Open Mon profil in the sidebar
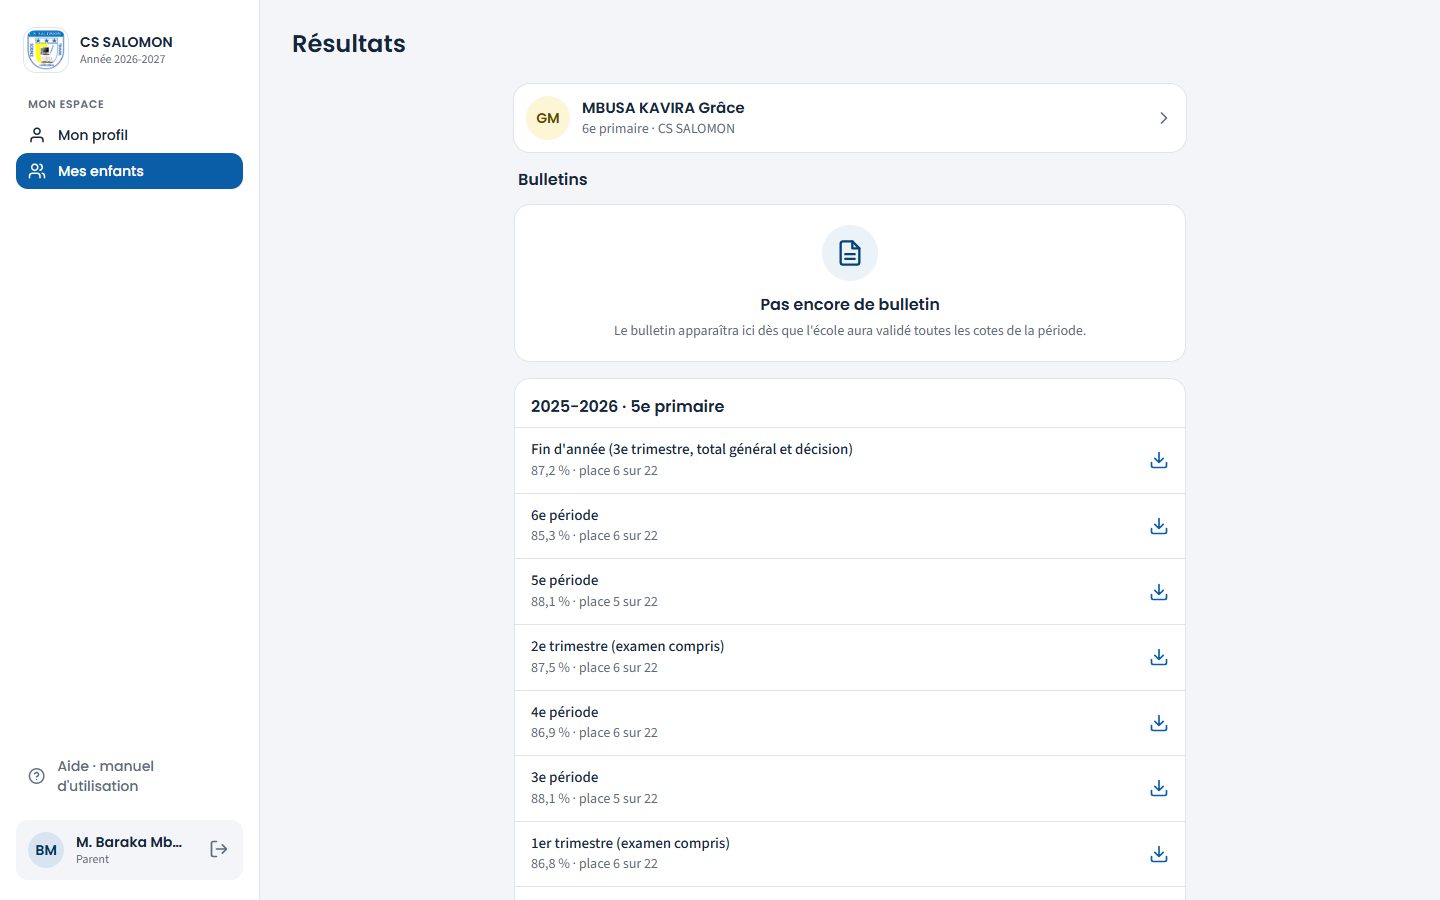This screenshot has width=1440, height=900. (129, 135)
